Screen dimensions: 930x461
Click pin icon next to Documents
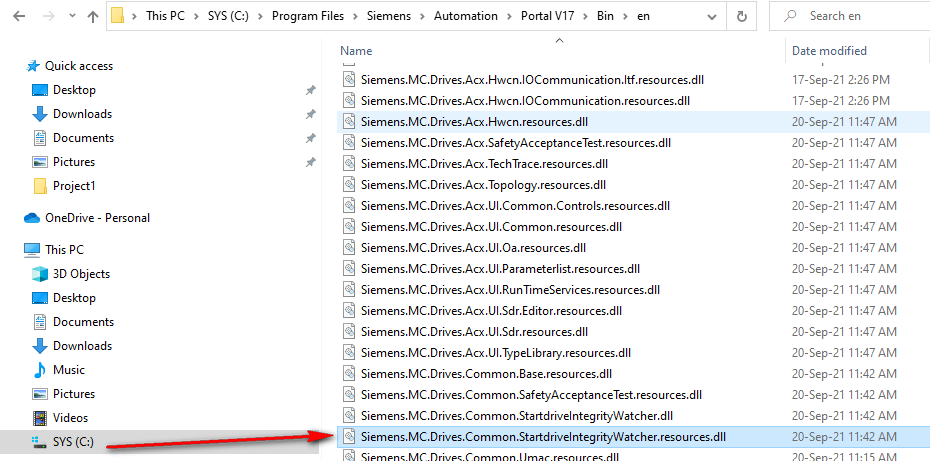click(310, 138)
